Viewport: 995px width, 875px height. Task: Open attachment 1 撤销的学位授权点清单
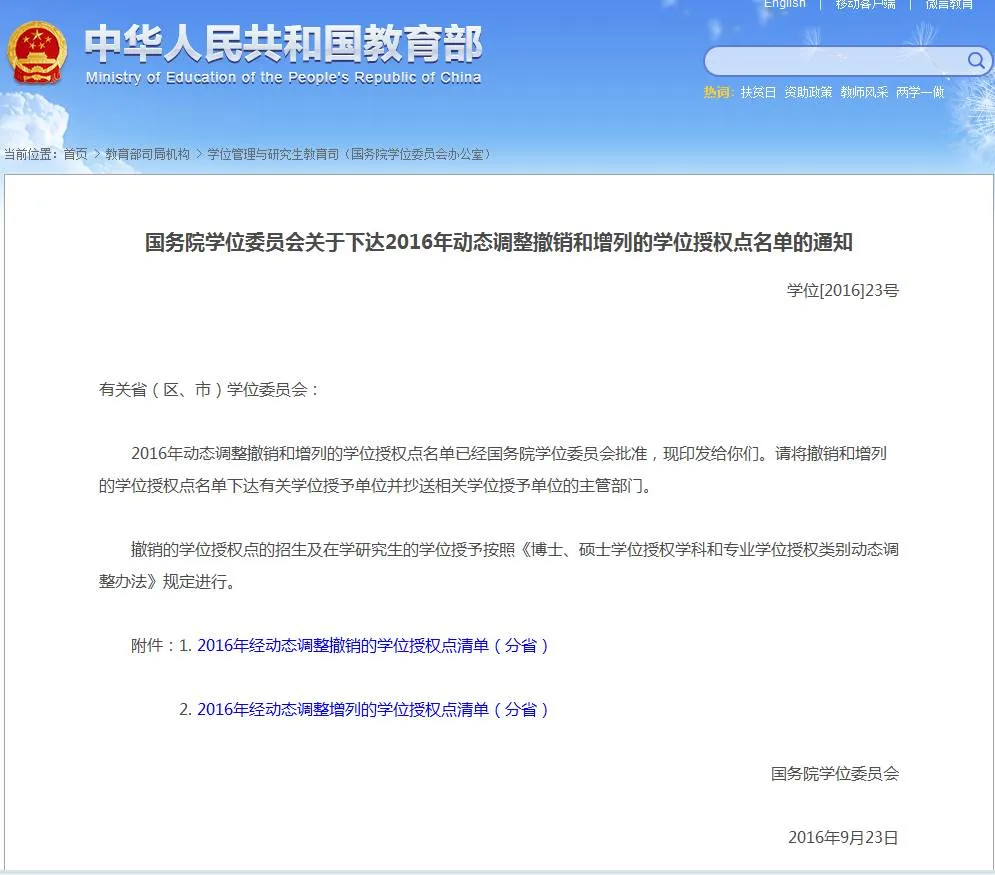click(372, 645)
